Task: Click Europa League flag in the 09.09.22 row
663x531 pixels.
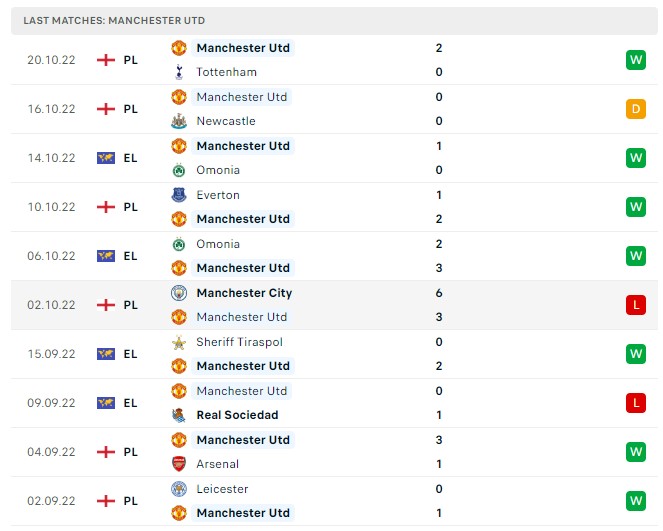Action: 106,403
